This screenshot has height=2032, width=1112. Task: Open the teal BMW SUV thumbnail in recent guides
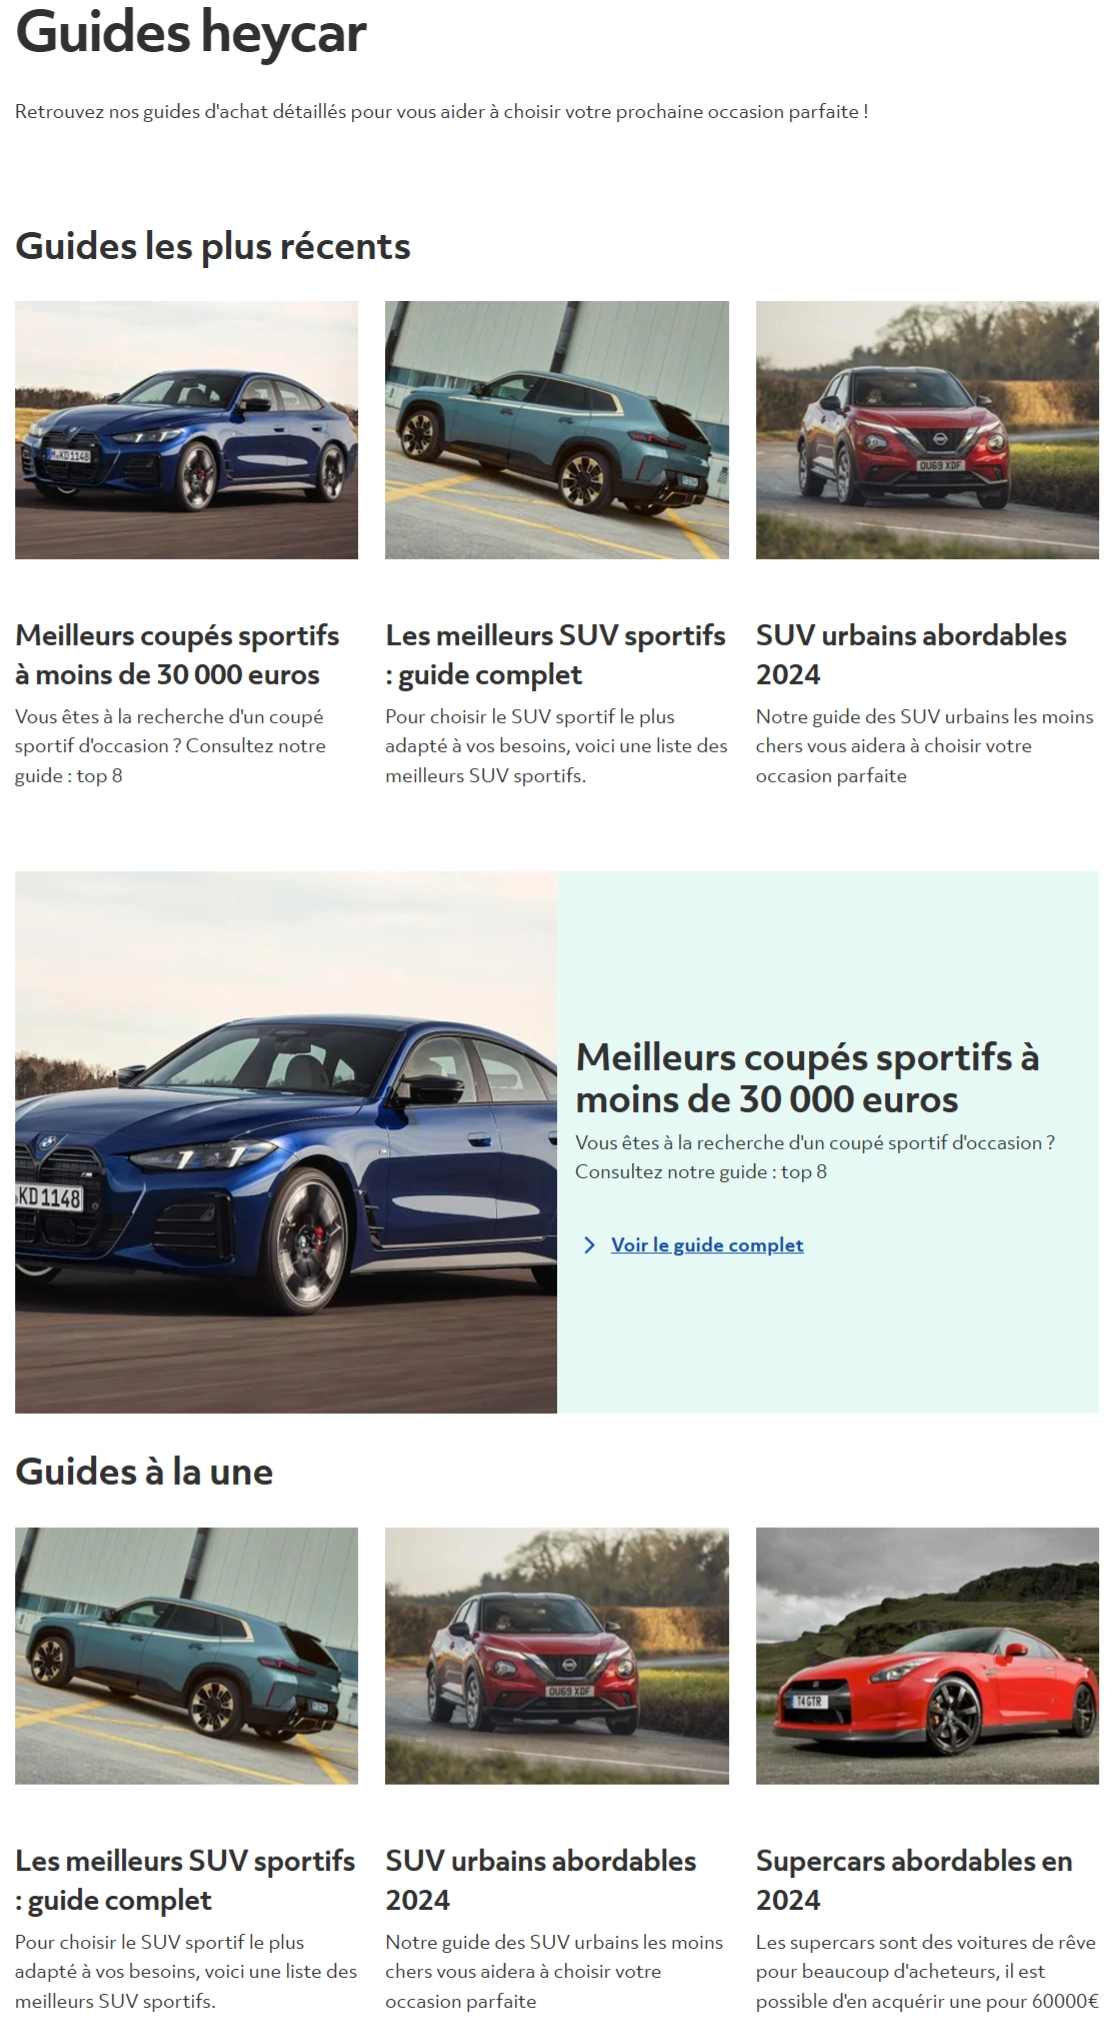557,430
